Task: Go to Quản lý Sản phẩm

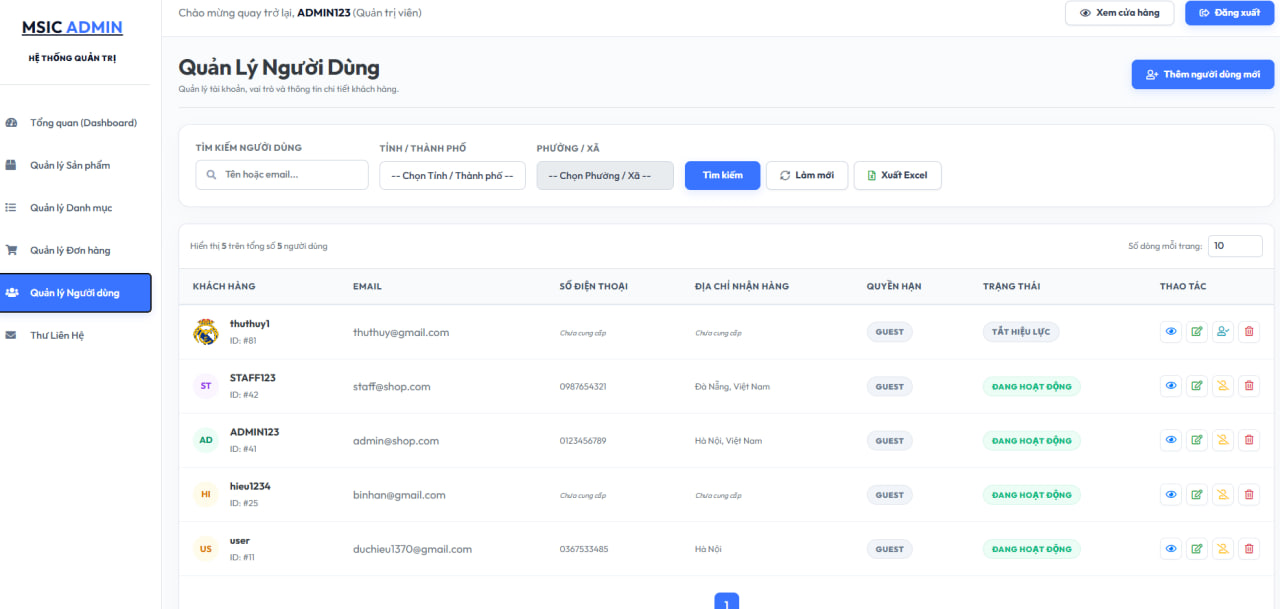Action: (76, 165)
